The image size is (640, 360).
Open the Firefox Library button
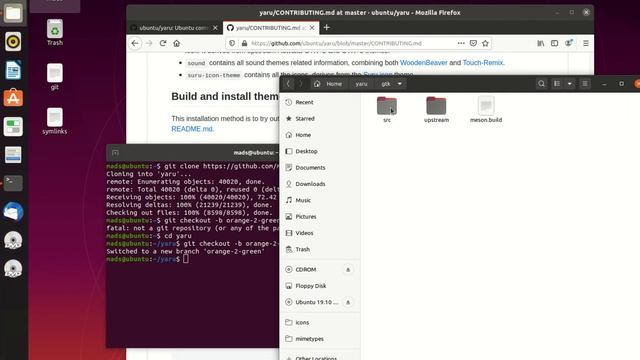540,43
